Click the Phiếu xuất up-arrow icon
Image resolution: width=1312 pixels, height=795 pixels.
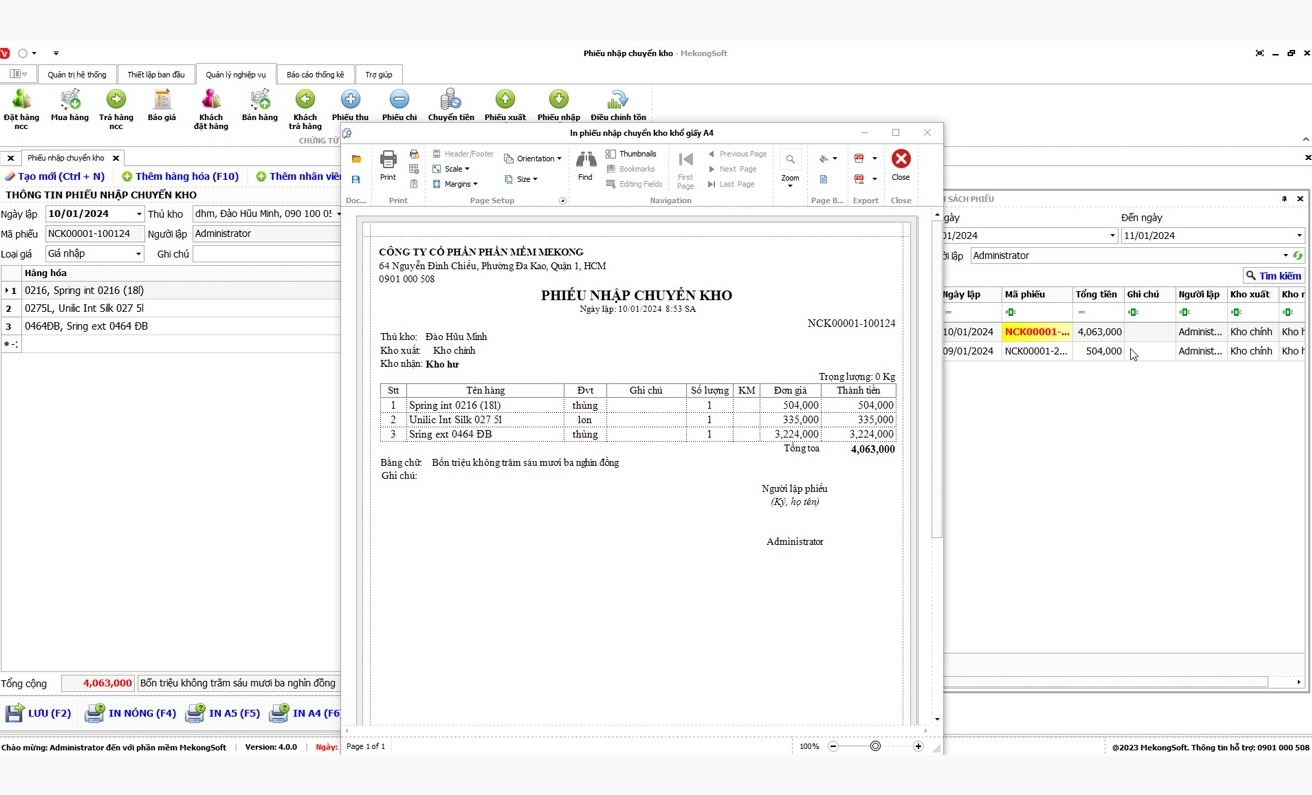[505, 100]
